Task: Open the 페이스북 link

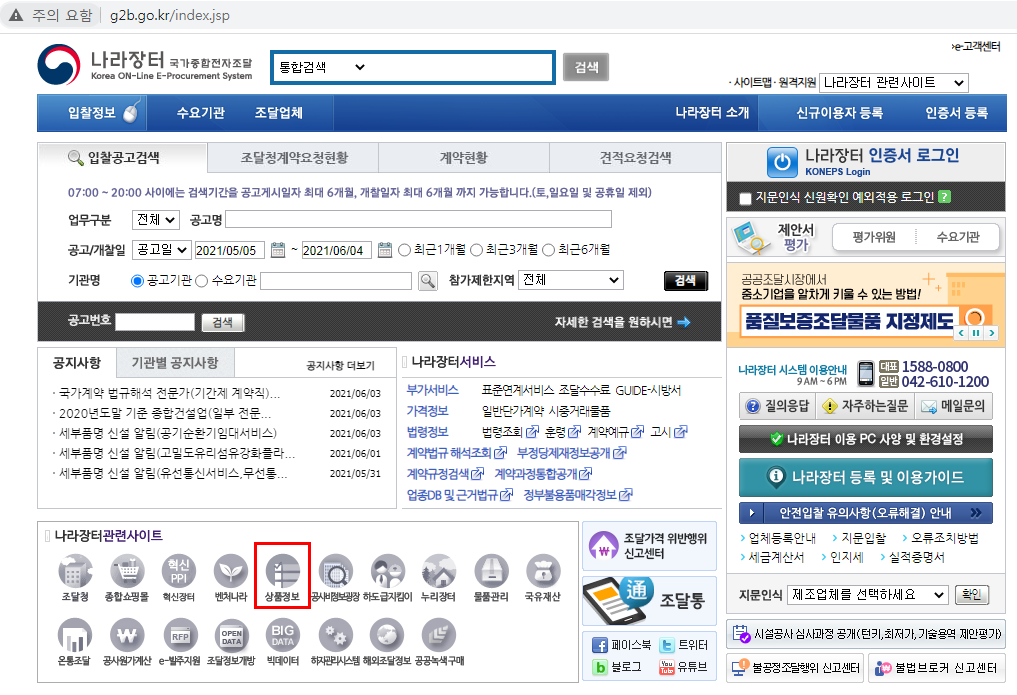Action: click(621, 645)
